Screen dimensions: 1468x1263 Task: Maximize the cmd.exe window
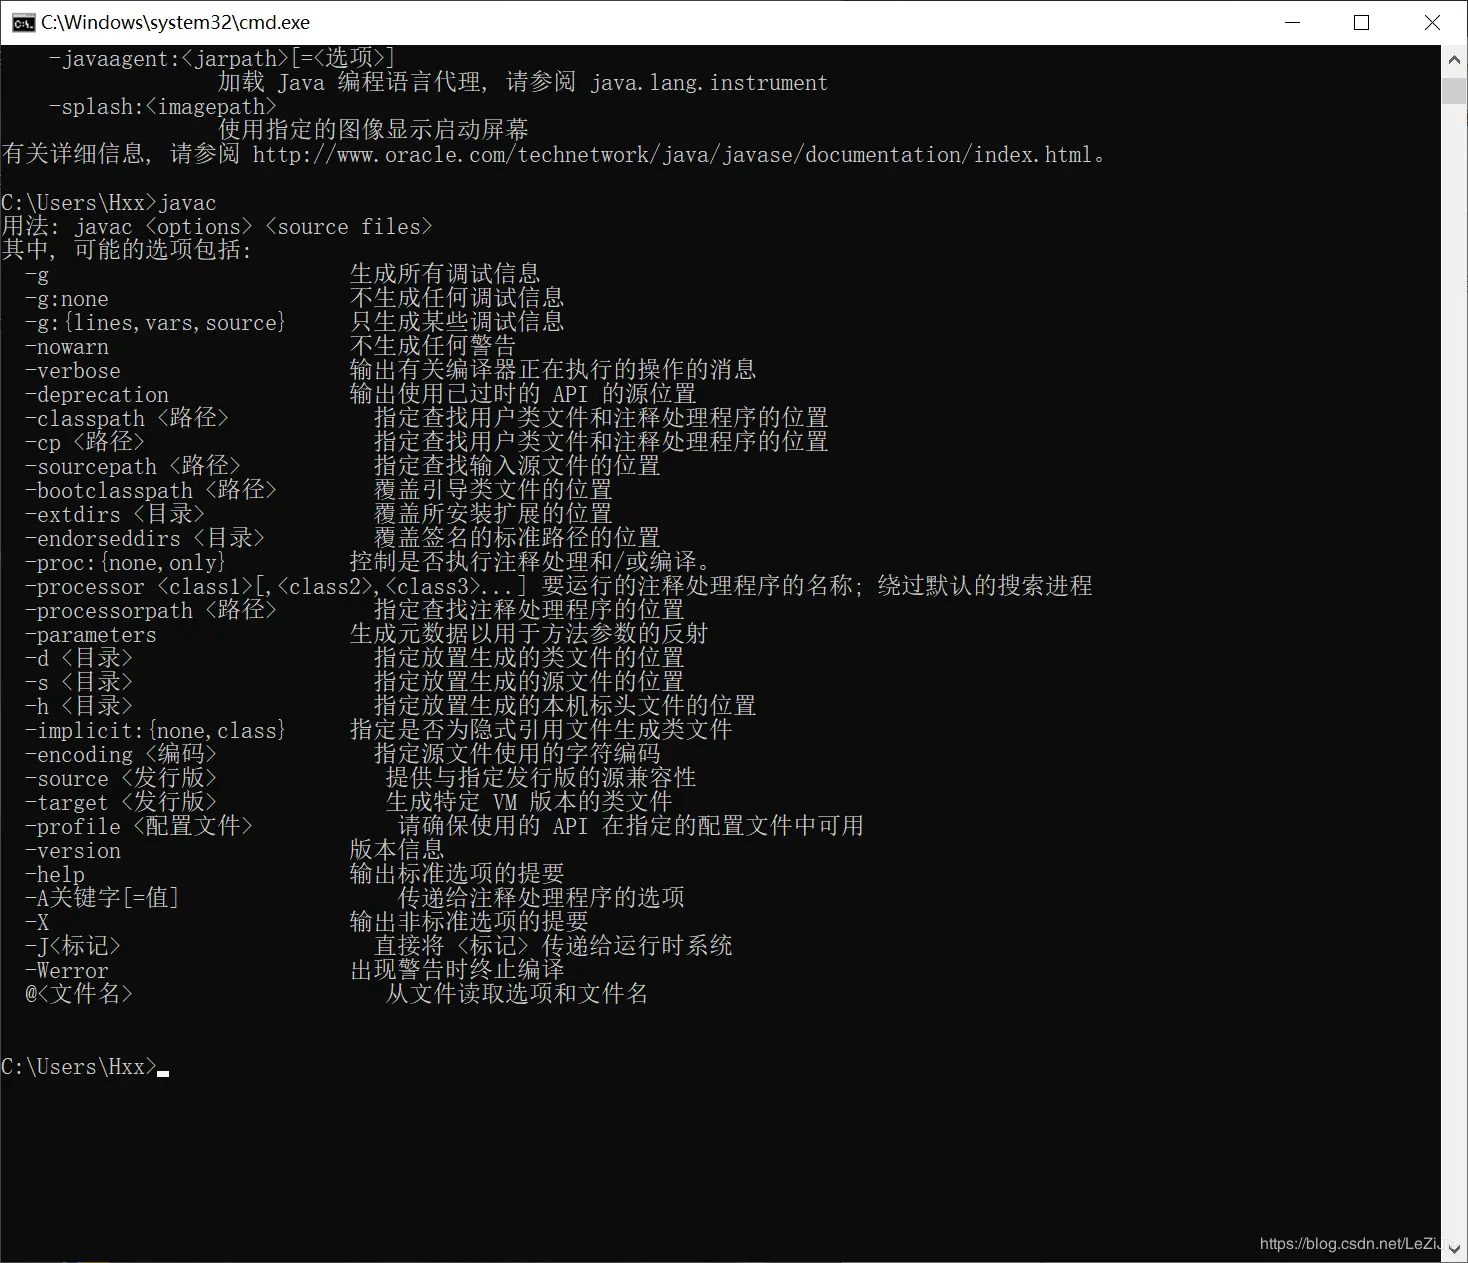coord(1361,22)
